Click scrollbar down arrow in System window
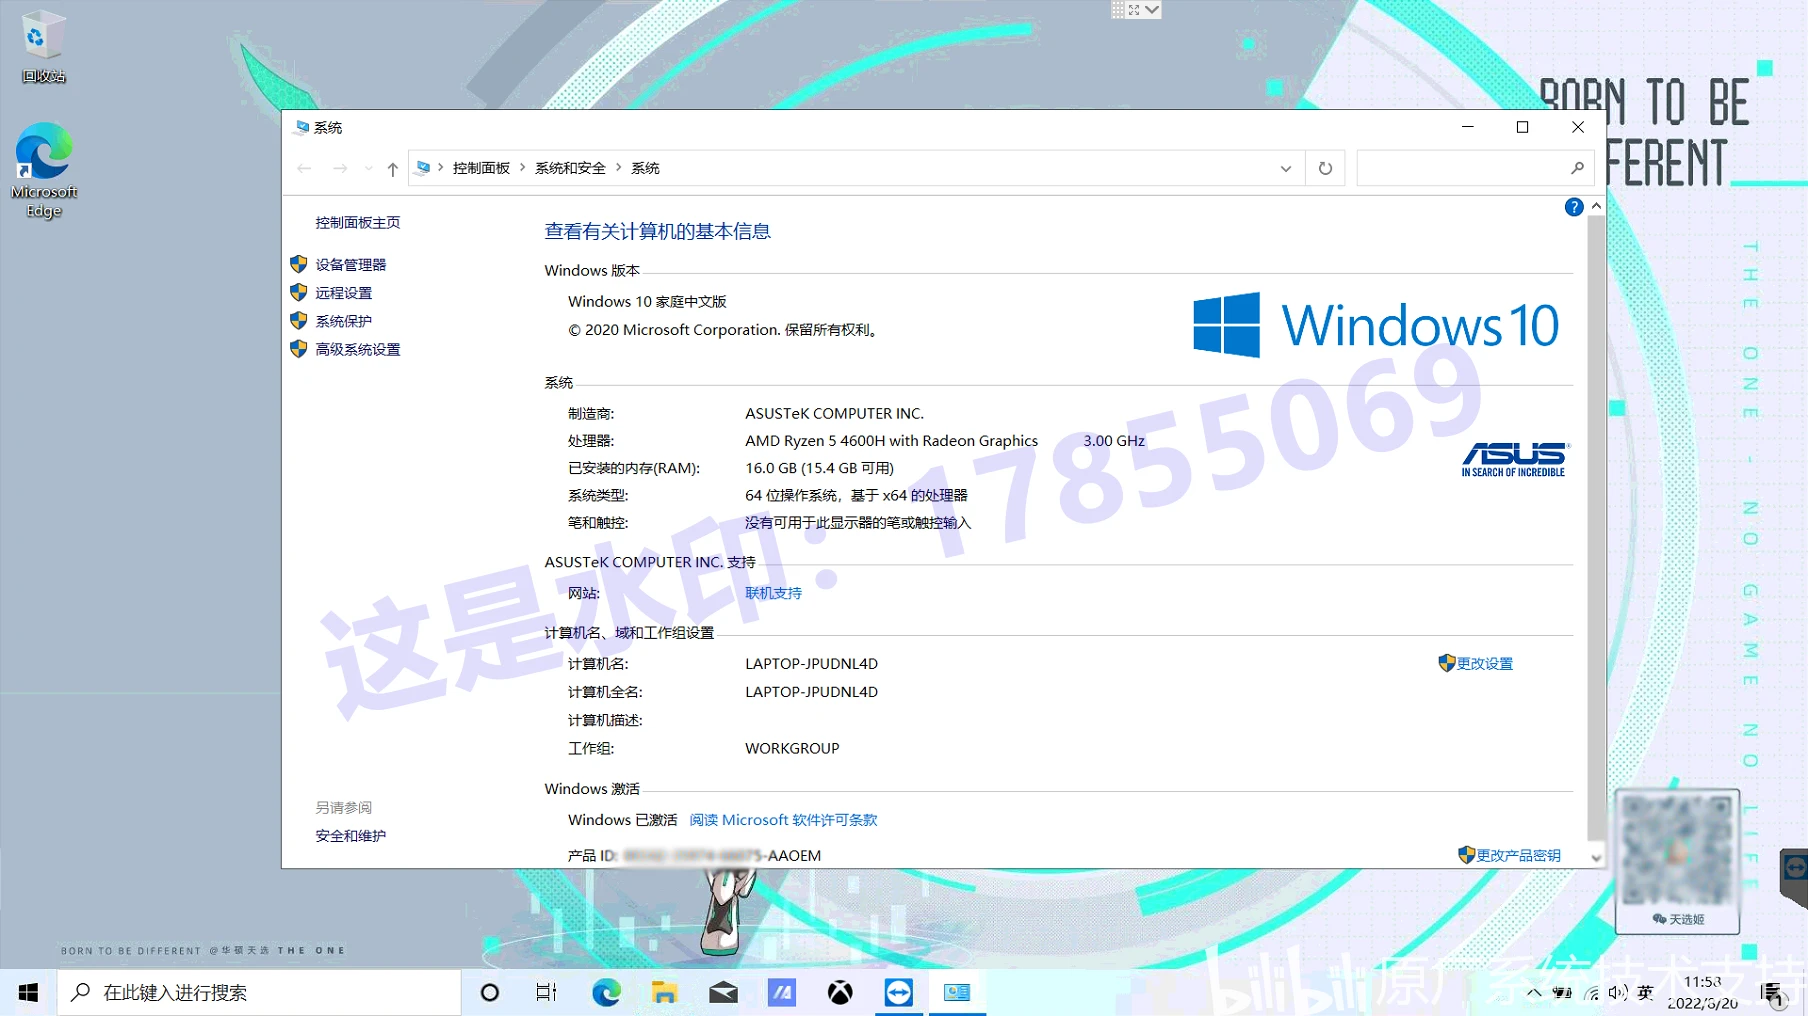This screenshot has width=1808, height=1016. coord(1596,858)
